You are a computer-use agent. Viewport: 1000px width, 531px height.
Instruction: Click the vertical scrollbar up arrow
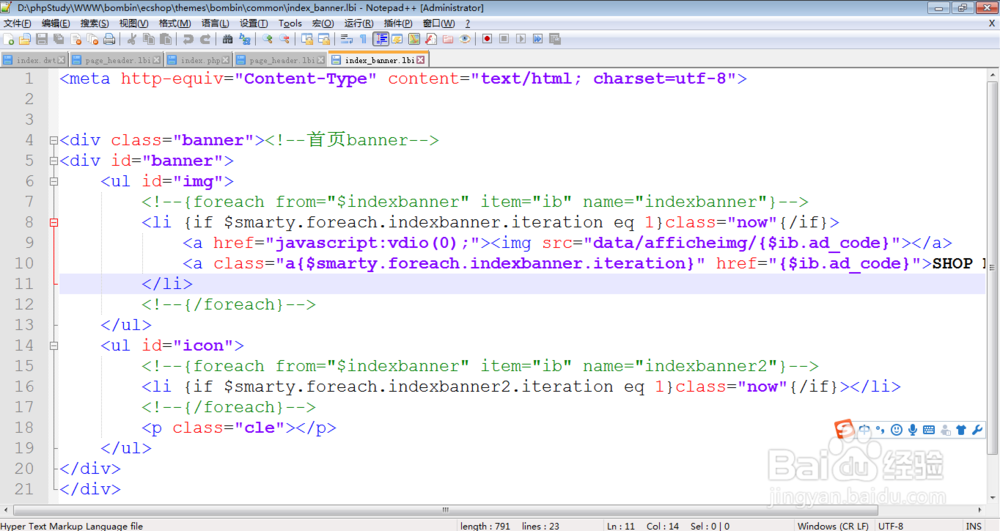pos(993,75)
